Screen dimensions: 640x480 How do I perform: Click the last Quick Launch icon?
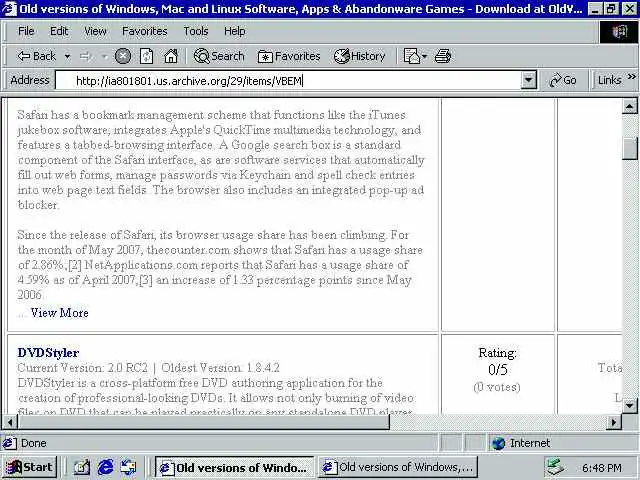point(128,467)
